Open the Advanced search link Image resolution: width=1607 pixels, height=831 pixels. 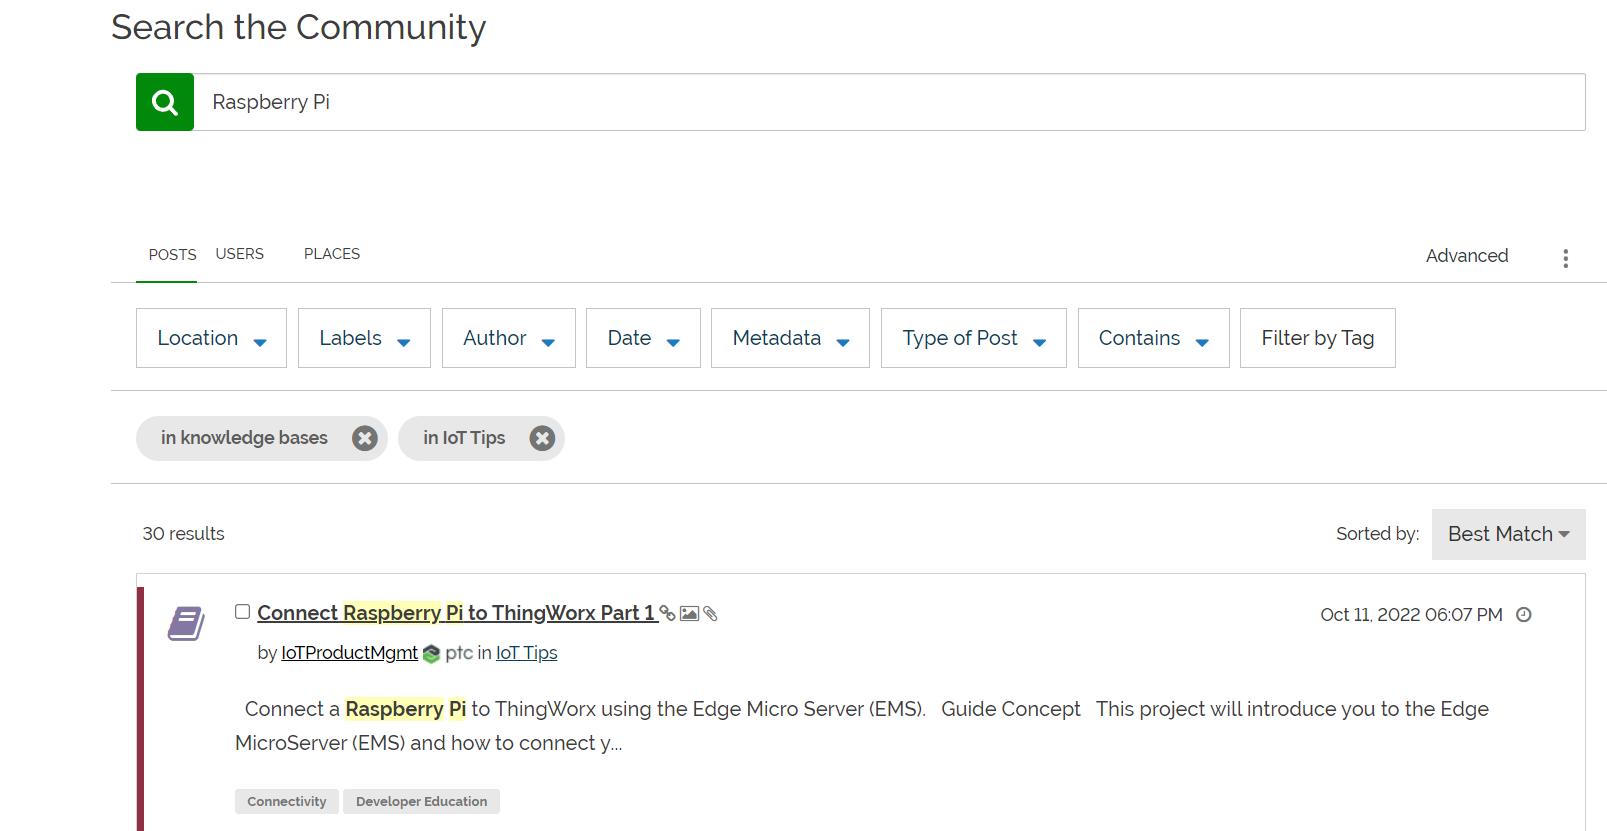click(x=1466, y=256)
